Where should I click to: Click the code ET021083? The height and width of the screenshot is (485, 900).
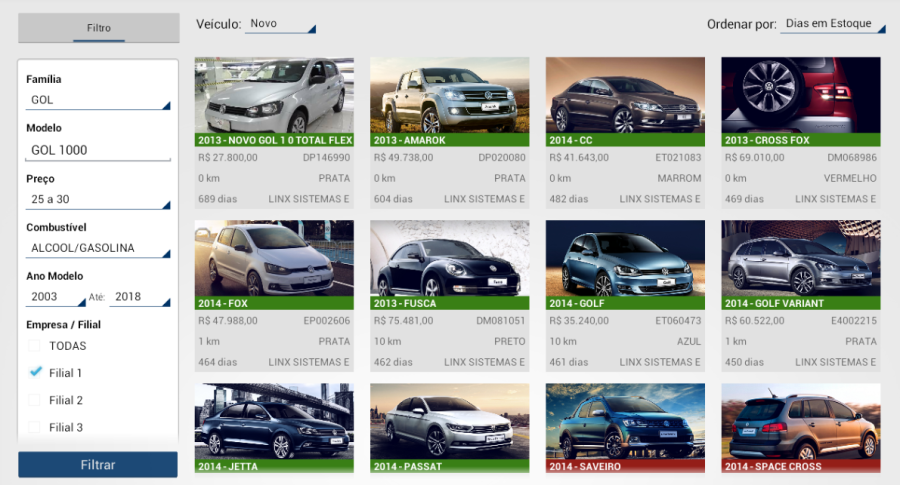(678, 157)
